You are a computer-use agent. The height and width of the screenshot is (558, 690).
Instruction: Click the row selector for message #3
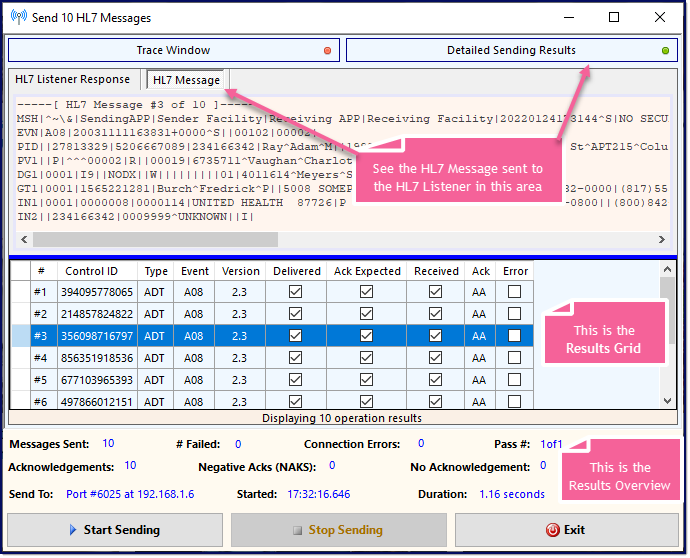[20, 336]
